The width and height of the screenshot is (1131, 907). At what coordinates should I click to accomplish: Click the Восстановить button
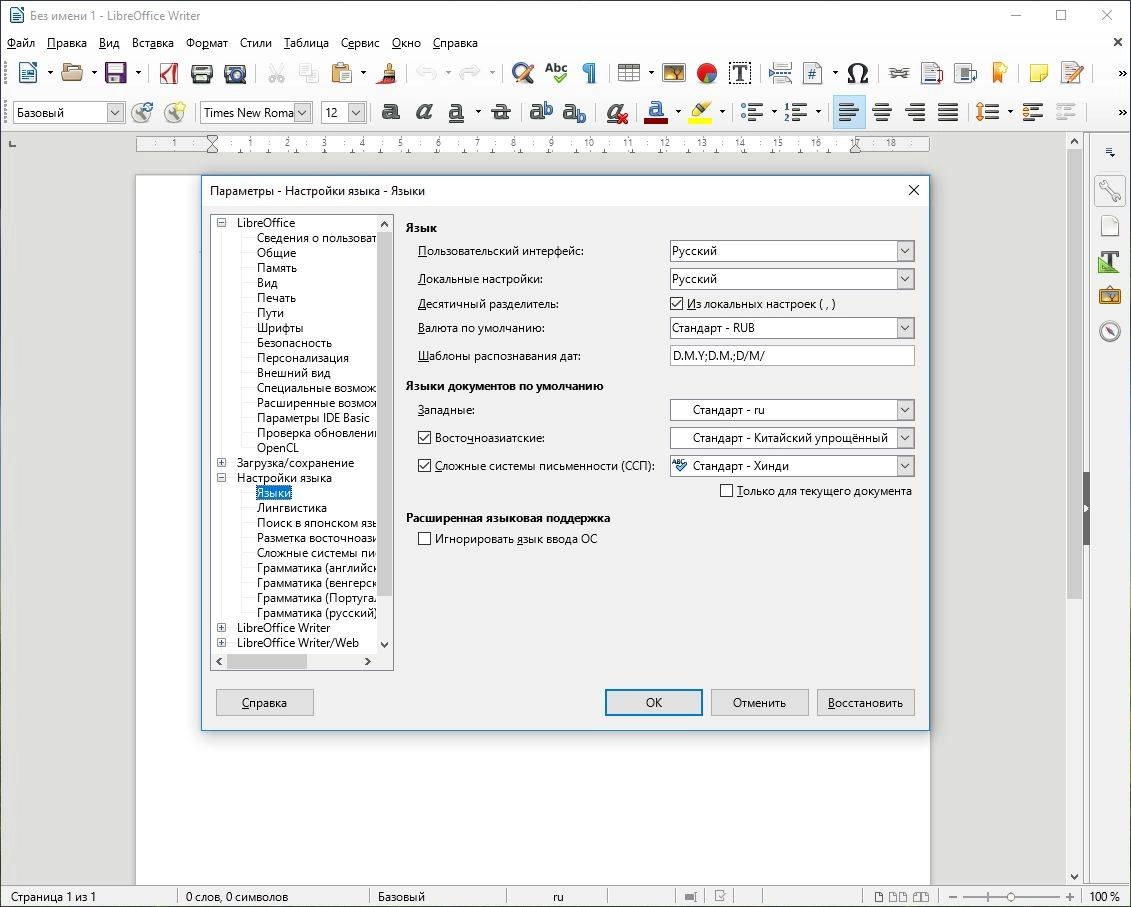point(866,703)
